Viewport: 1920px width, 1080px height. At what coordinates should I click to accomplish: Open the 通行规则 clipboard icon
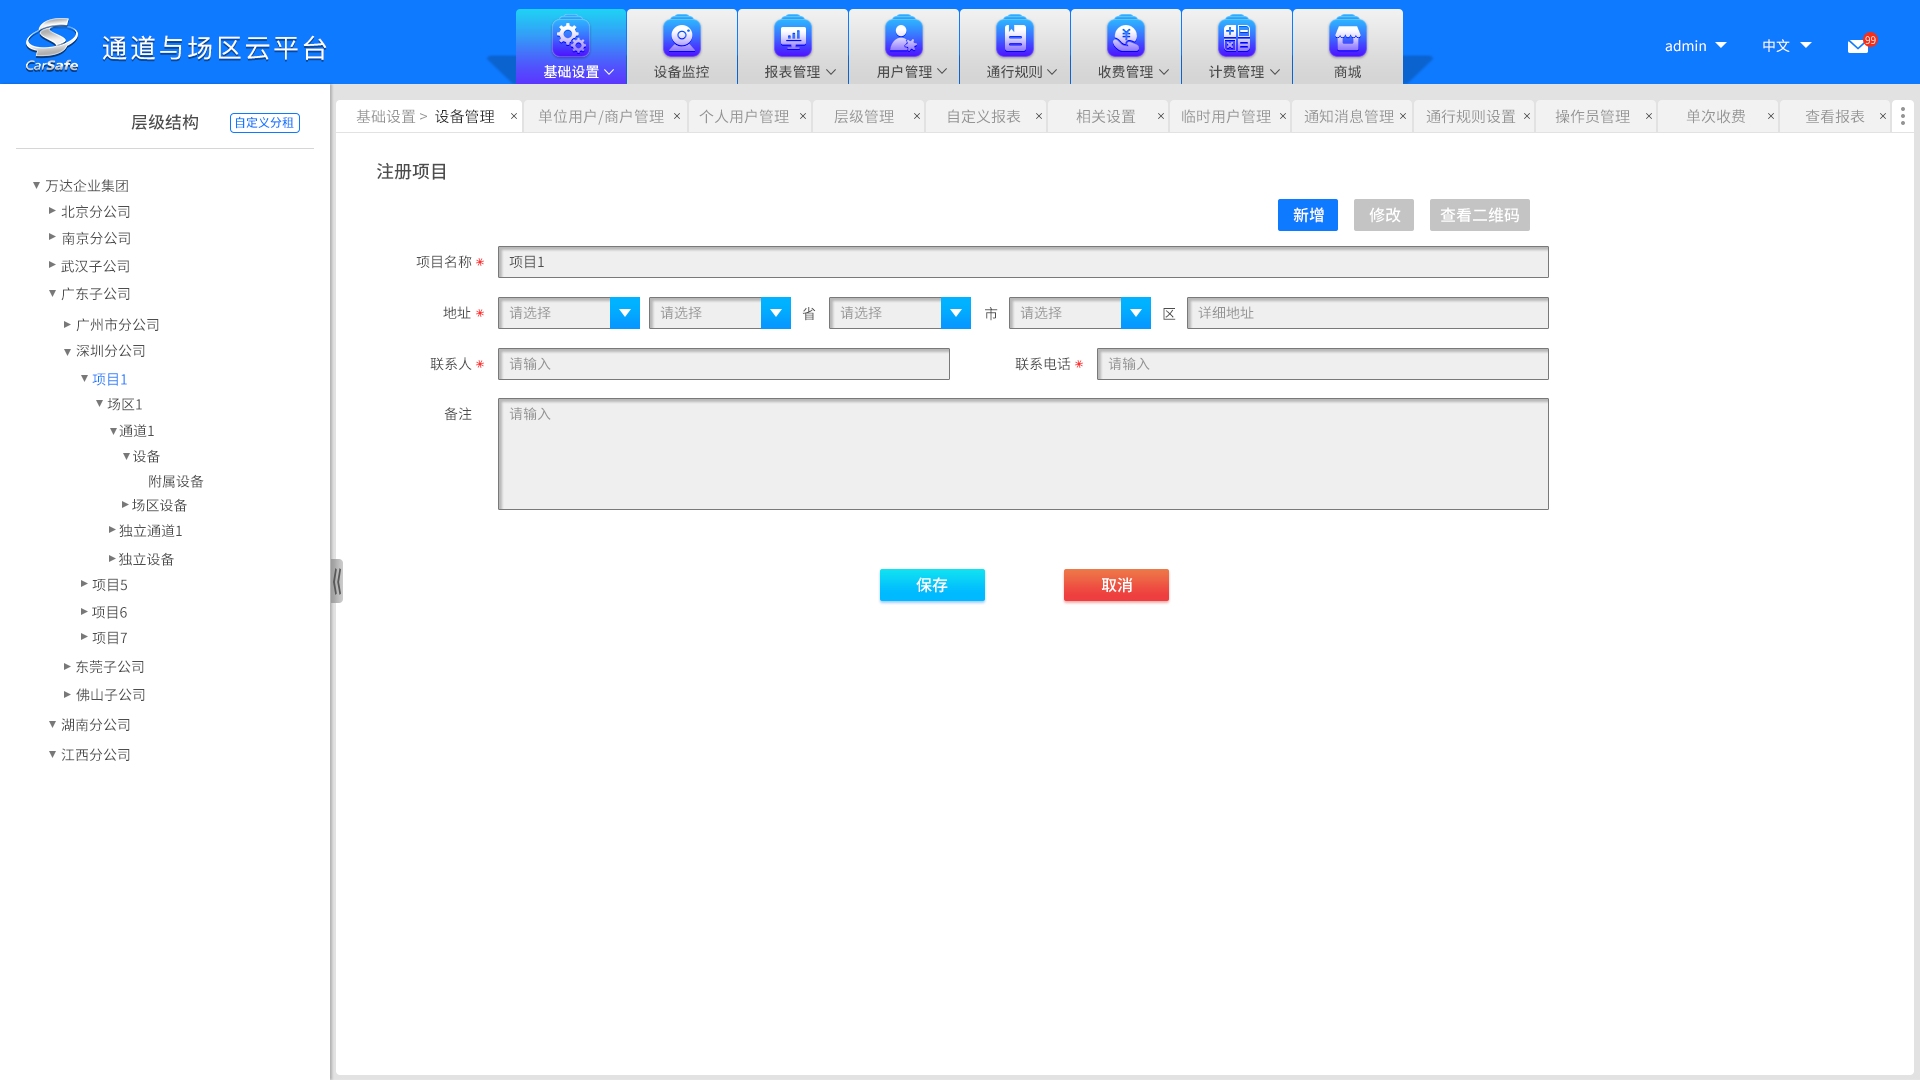tap(1015, 37)
